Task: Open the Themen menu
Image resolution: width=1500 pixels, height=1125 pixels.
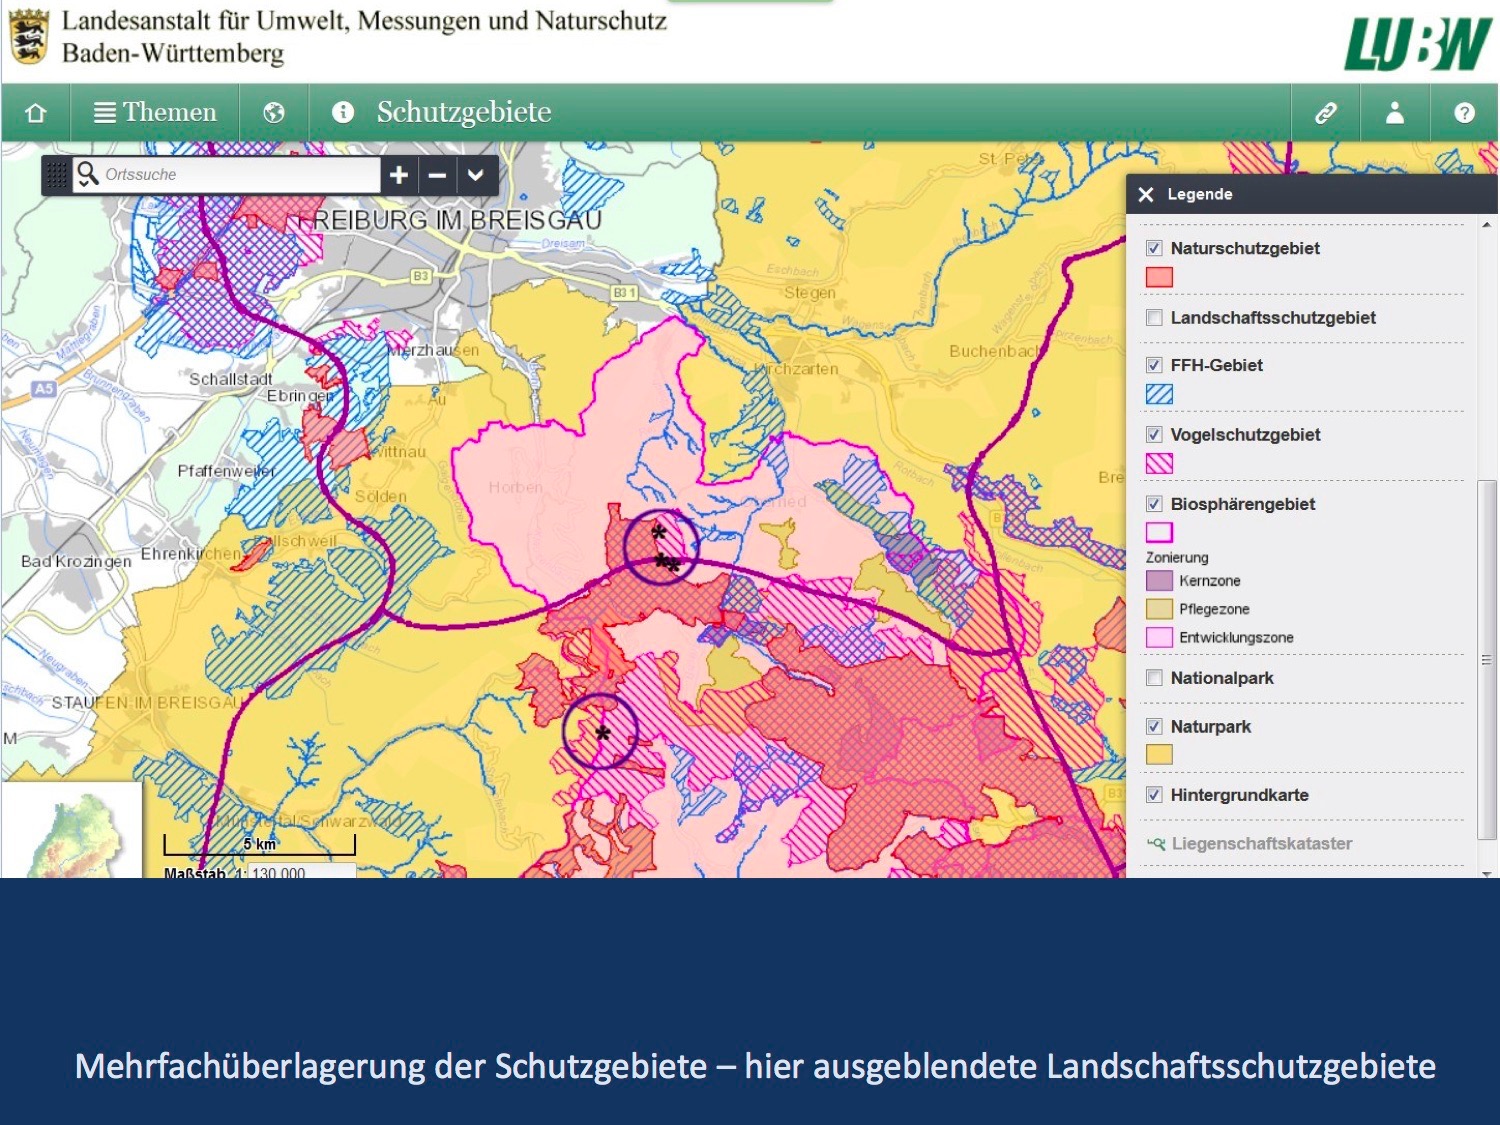Action: (155, 113)
